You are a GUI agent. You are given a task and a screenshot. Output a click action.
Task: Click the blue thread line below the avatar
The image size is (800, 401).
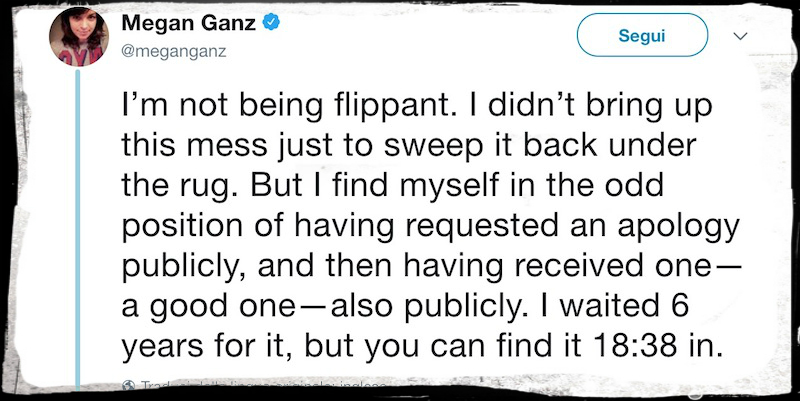pyautogui.click(x=76, y=230)
